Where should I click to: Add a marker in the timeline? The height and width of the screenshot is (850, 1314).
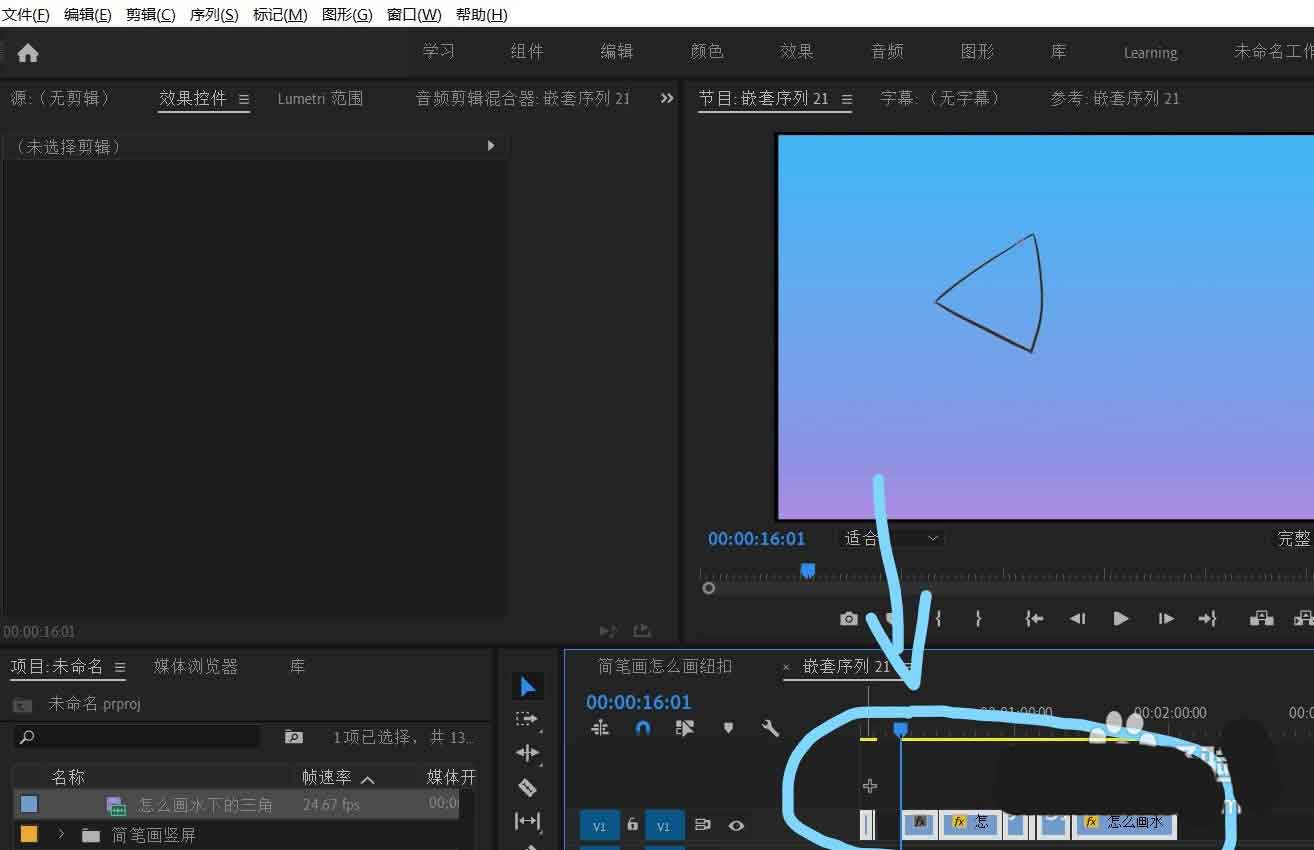tap(728, 728)
